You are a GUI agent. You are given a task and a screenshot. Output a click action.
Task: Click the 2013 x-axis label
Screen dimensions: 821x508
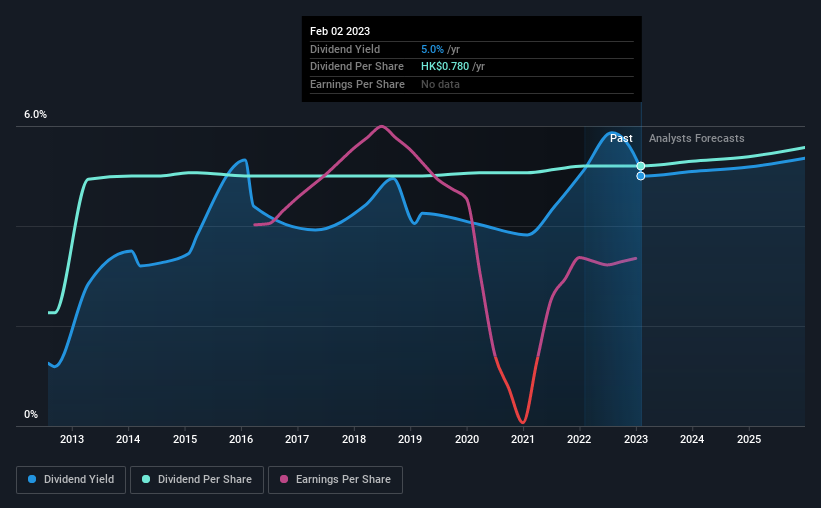click(72, 439)
